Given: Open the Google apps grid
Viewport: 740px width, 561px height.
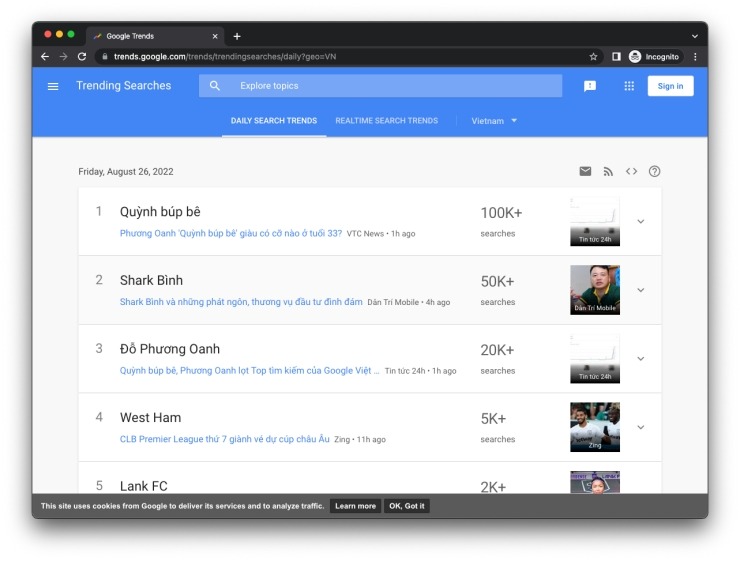Looking at the screenshot, I should tap(629, 86).
